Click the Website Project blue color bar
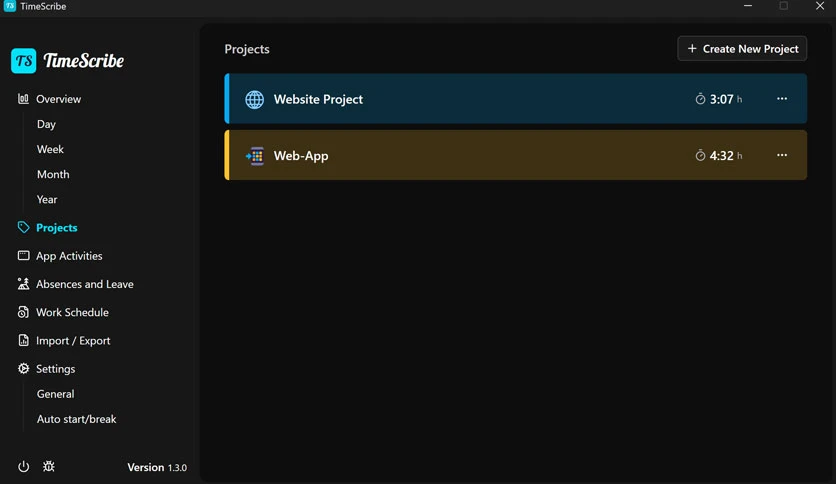Viewport: 836px width, 484px height. (x=227, y=99)
